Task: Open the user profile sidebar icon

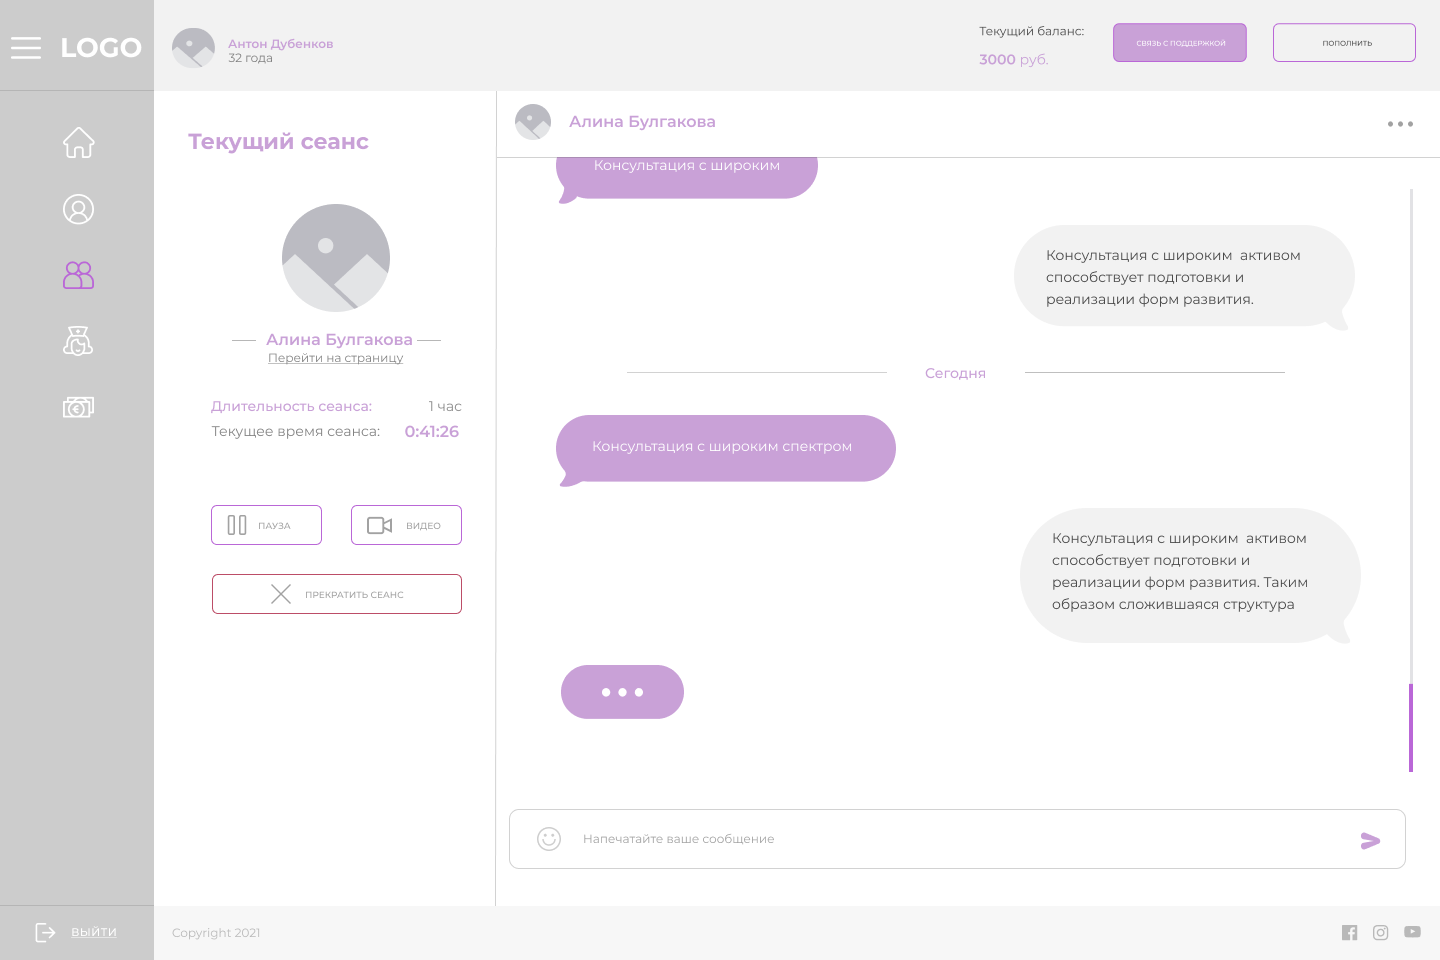Action: [78, 209]
